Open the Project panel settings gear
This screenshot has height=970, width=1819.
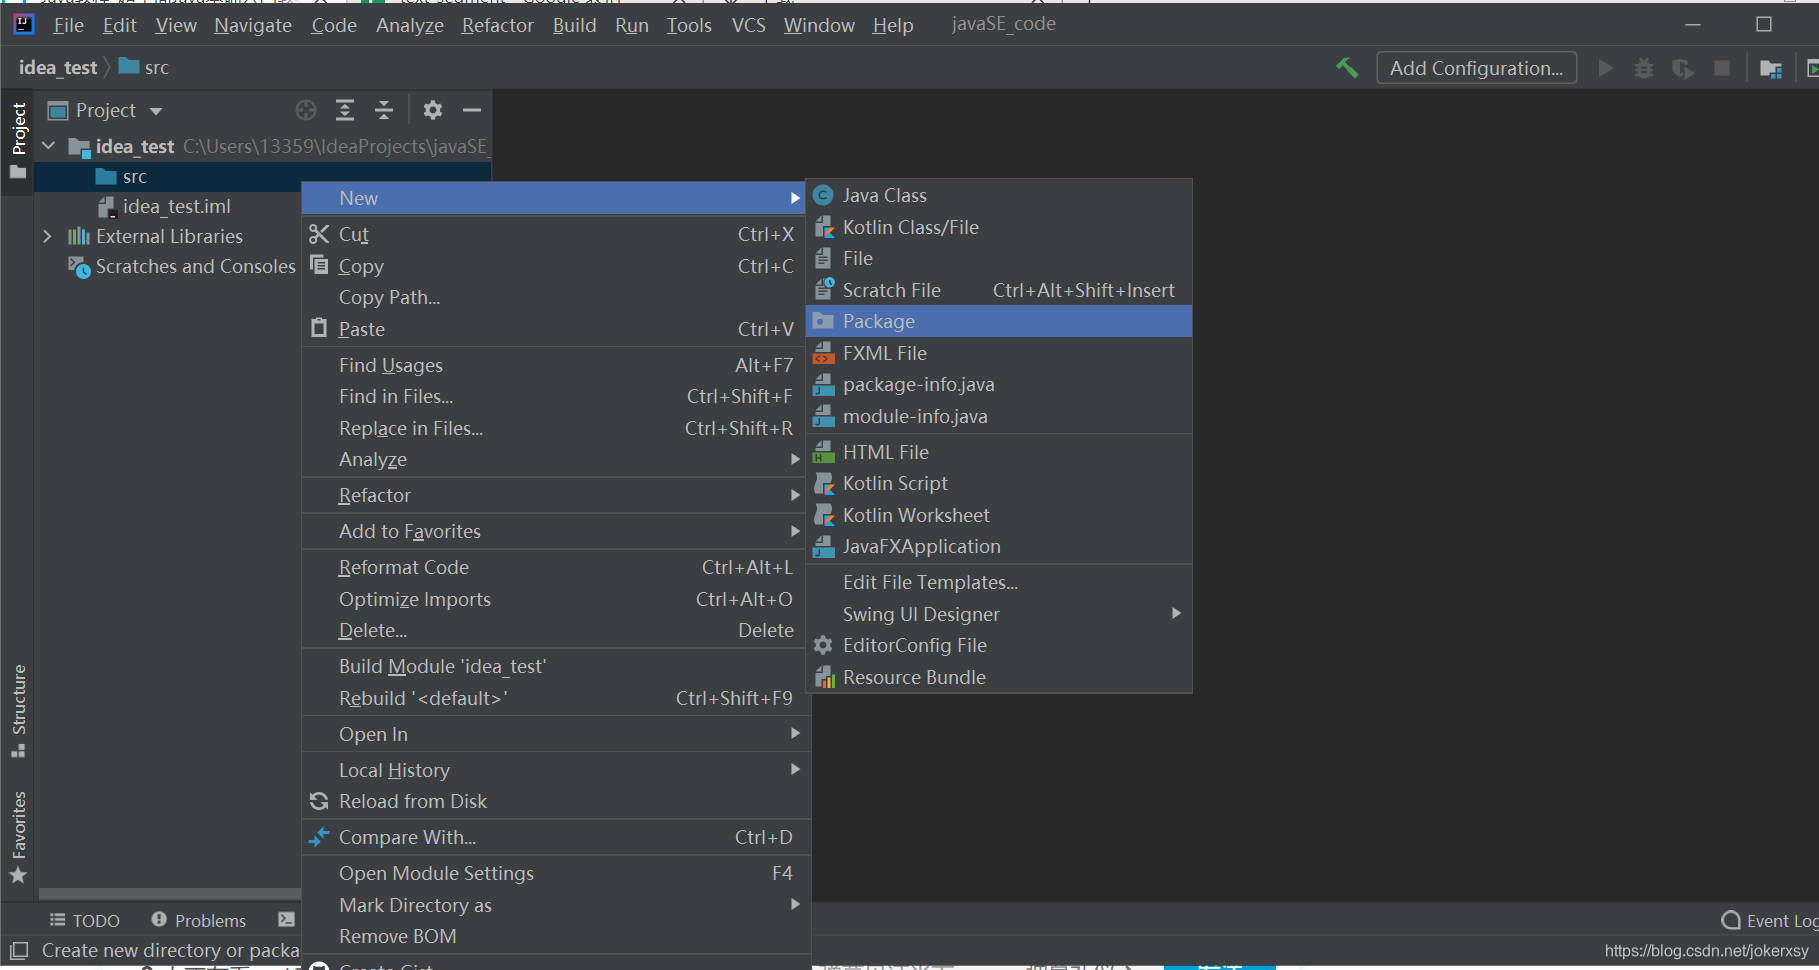(x=433, y=110)
